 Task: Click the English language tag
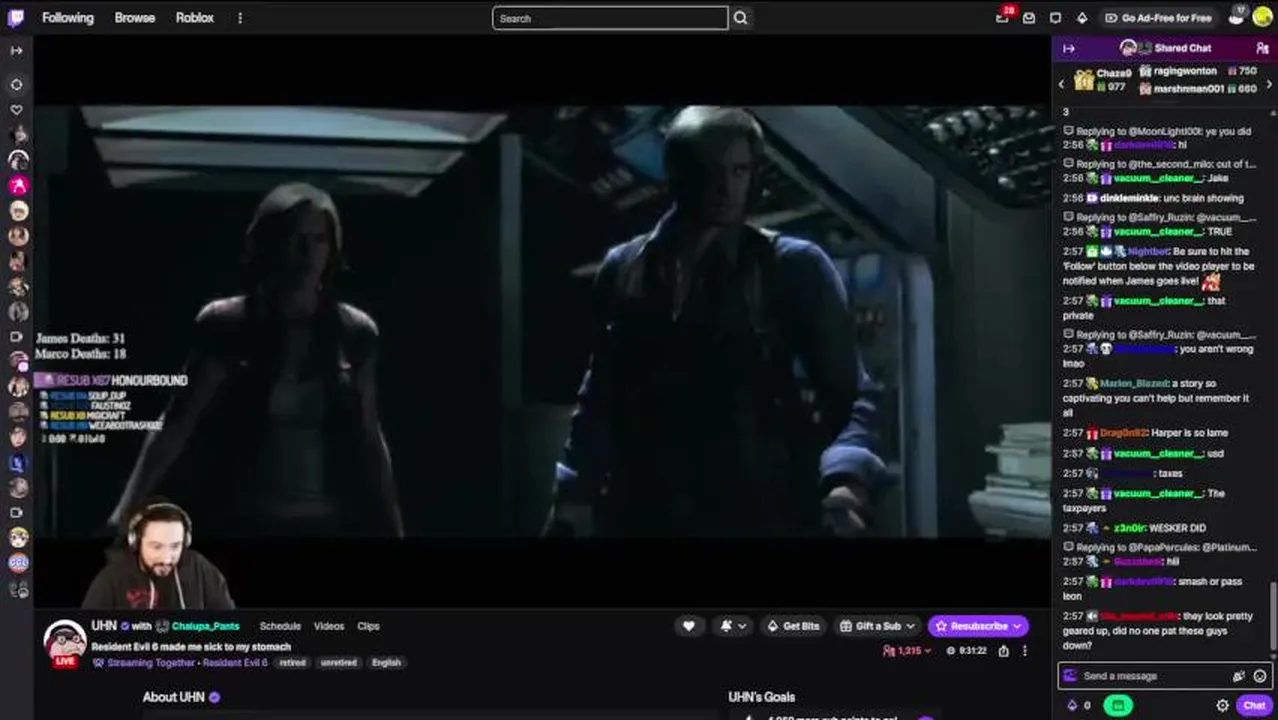click(x=386, y=663)
